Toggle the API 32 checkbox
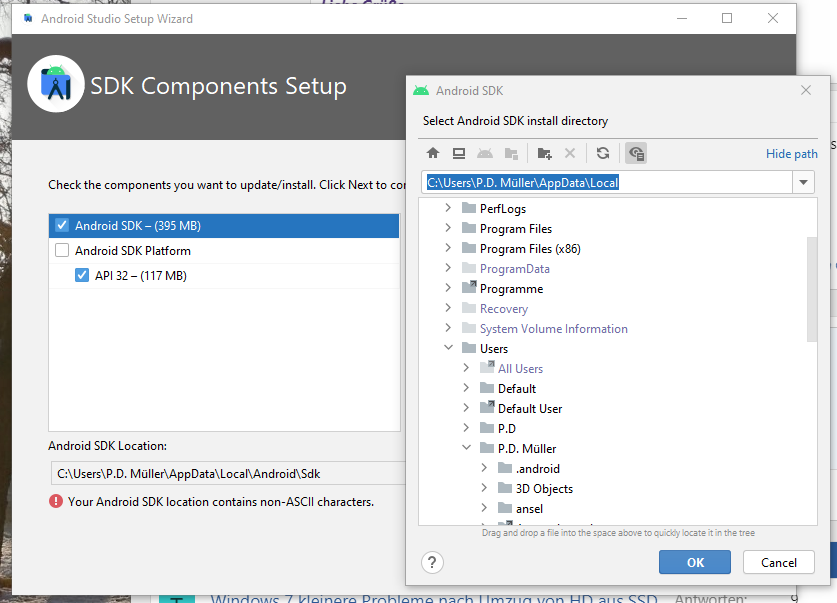837x603 pixels. [82, 275]
